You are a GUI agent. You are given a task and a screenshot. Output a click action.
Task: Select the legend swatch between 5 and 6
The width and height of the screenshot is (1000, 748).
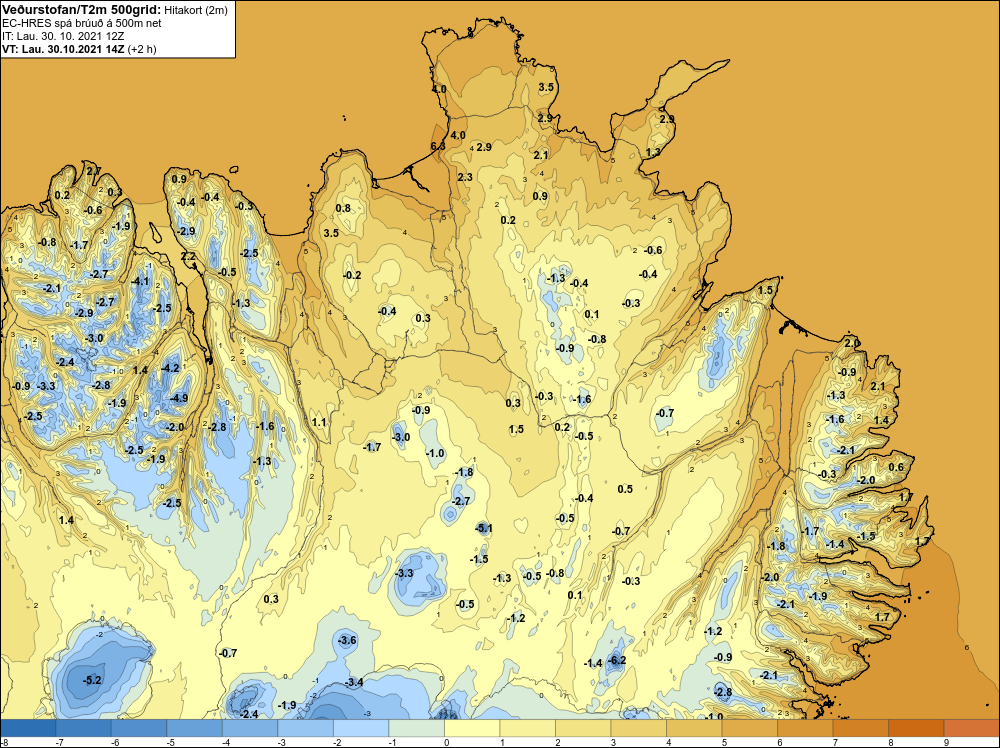(x=749, y=728)
